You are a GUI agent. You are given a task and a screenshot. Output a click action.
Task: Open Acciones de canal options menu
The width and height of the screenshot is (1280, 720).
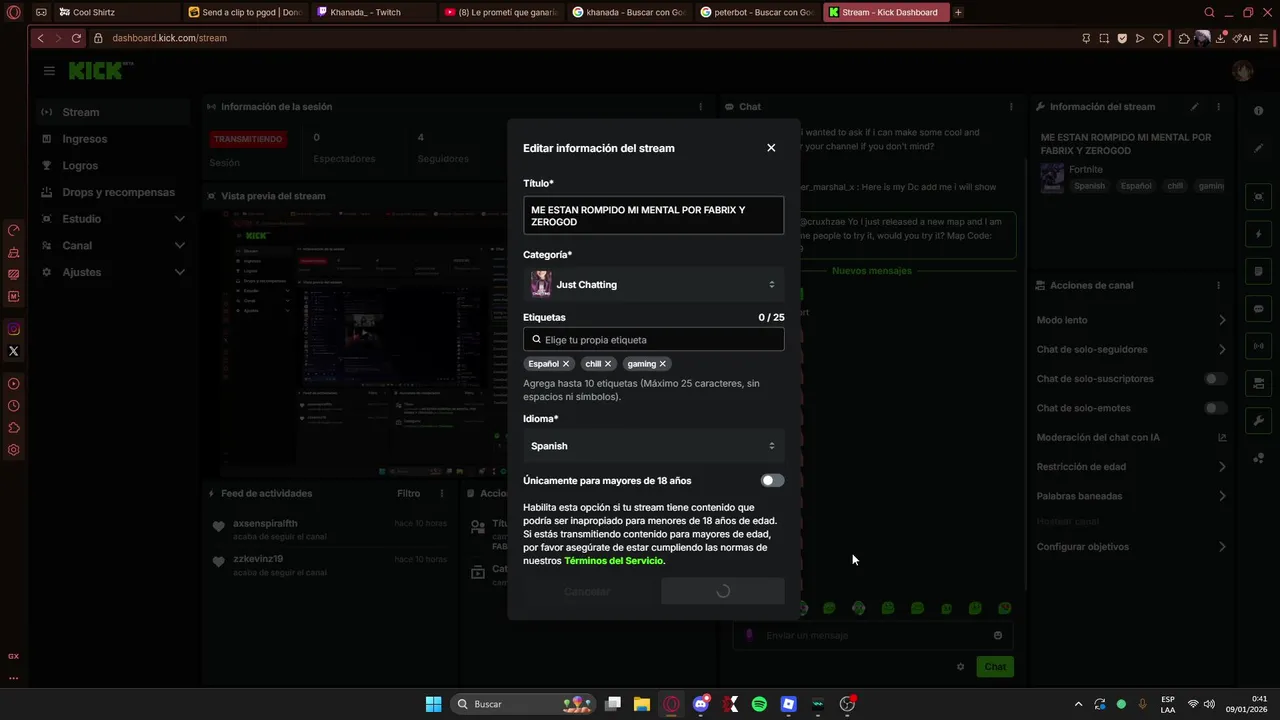pyautogui.click(x=1218, y=286)
